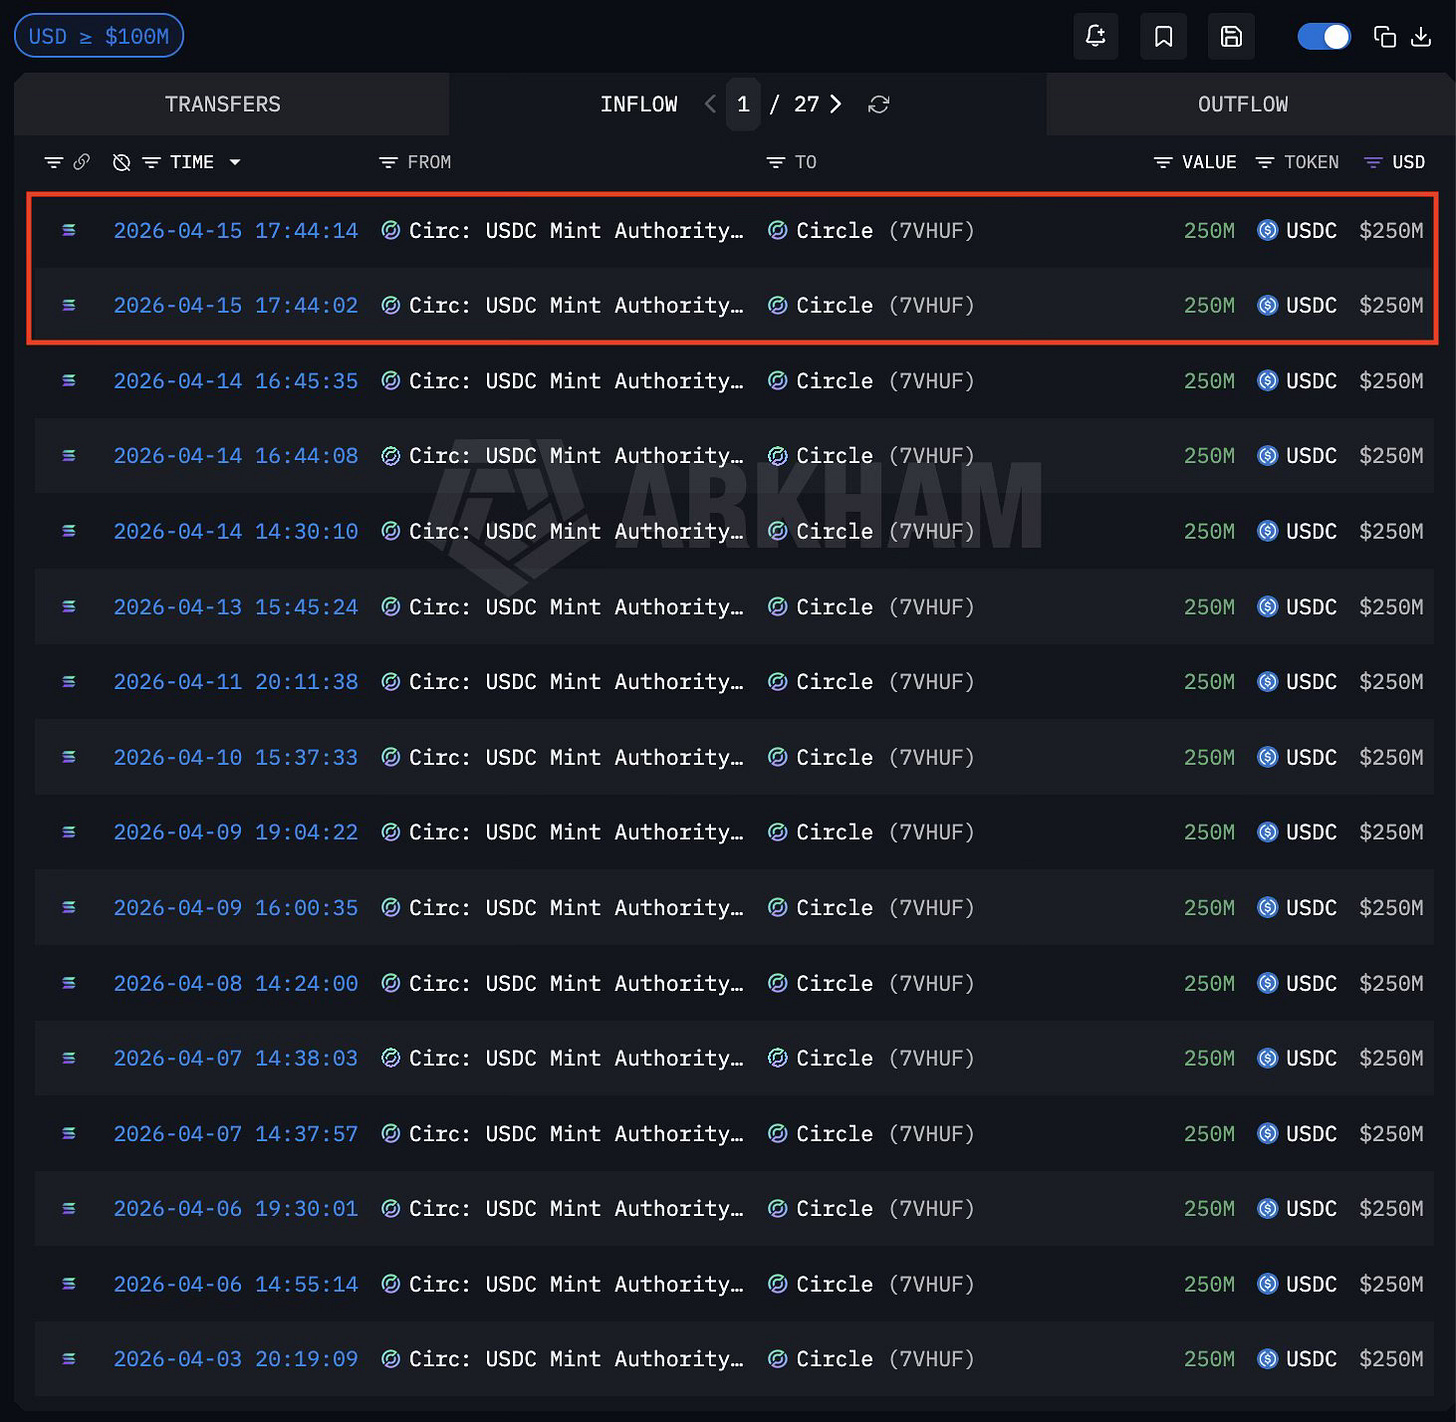Viewport: 1456px width, 1422px height.
Task: Click the link chain filter icon
Action: pos(82,162)
